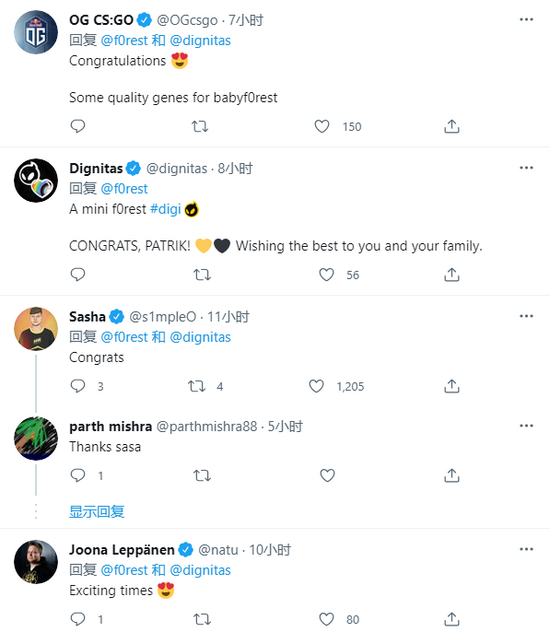Share the OG CS:GO tweet

451,127
